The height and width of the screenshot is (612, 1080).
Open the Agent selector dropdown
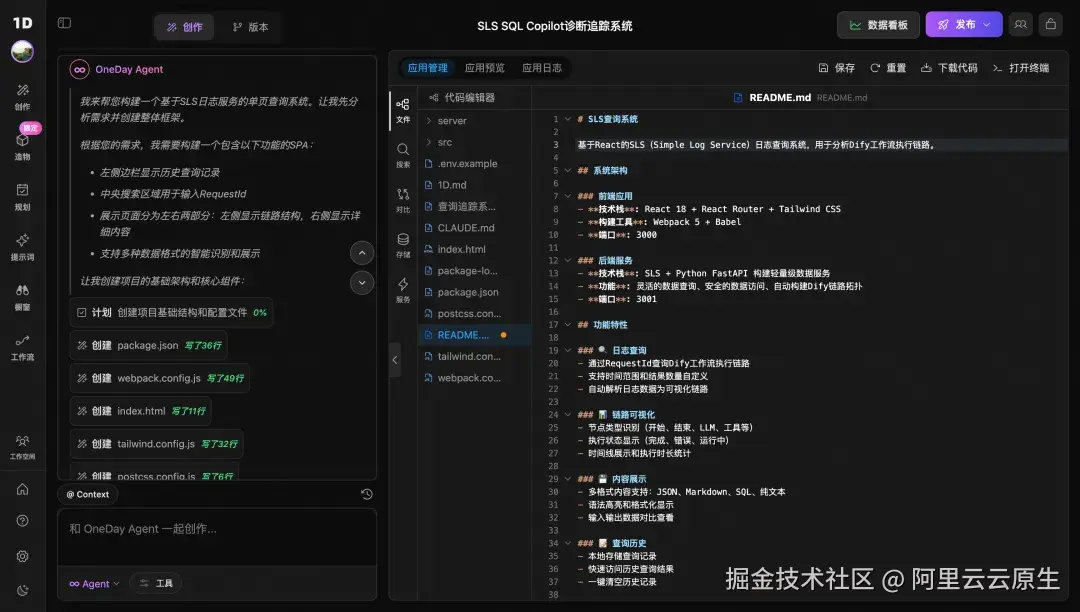(x=93, y=583)
